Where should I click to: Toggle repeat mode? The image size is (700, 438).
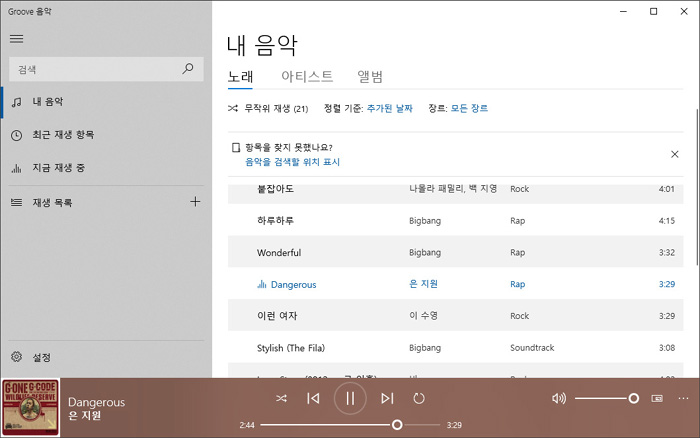[x=419, y=398]
